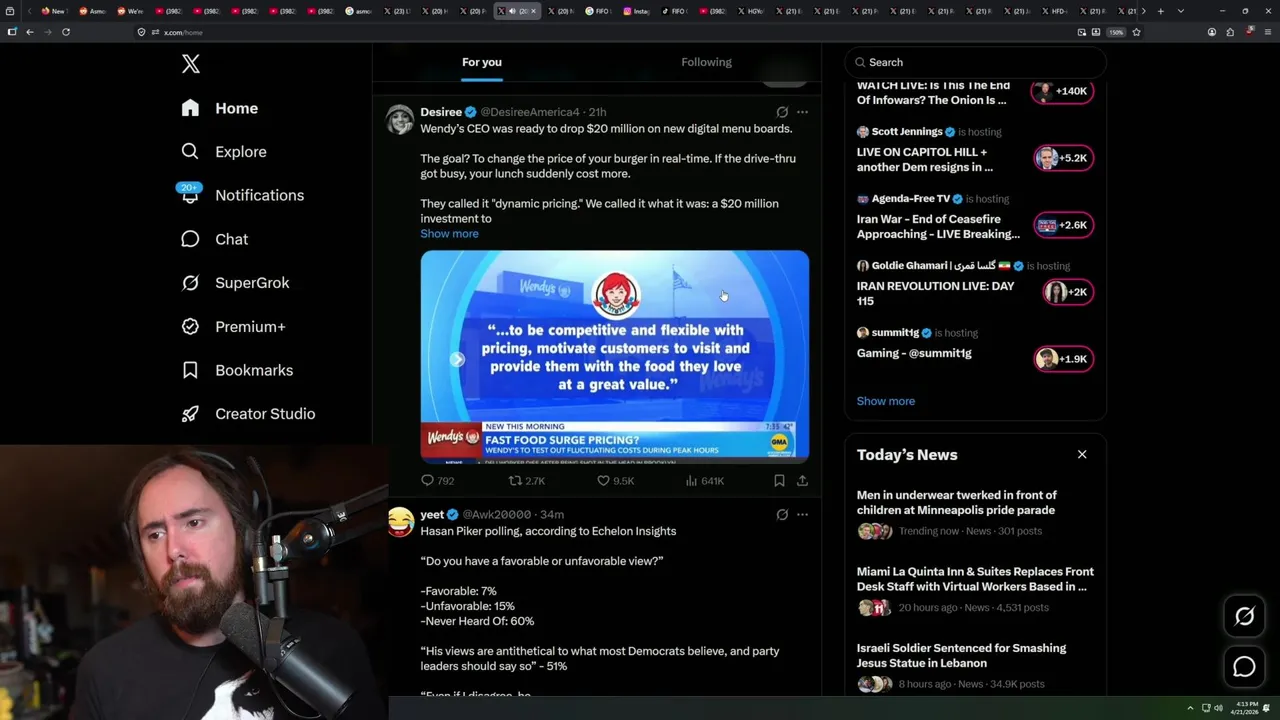1280x720 pixels.
Task: Reset the 150% zoom level indicator
Action: (1116, 32)
